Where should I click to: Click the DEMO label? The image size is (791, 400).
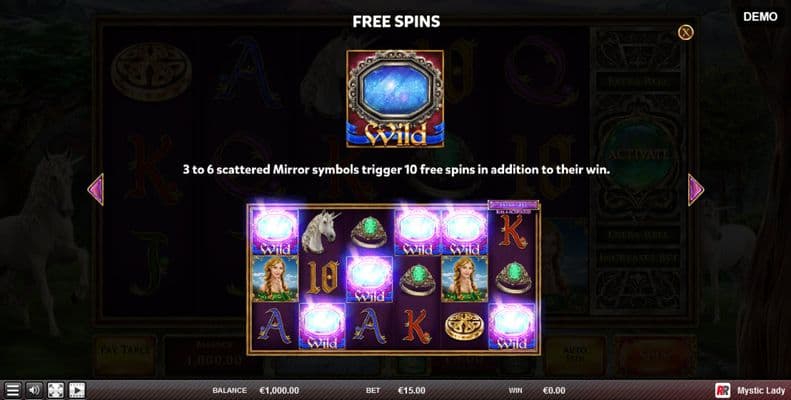(760, 17)
